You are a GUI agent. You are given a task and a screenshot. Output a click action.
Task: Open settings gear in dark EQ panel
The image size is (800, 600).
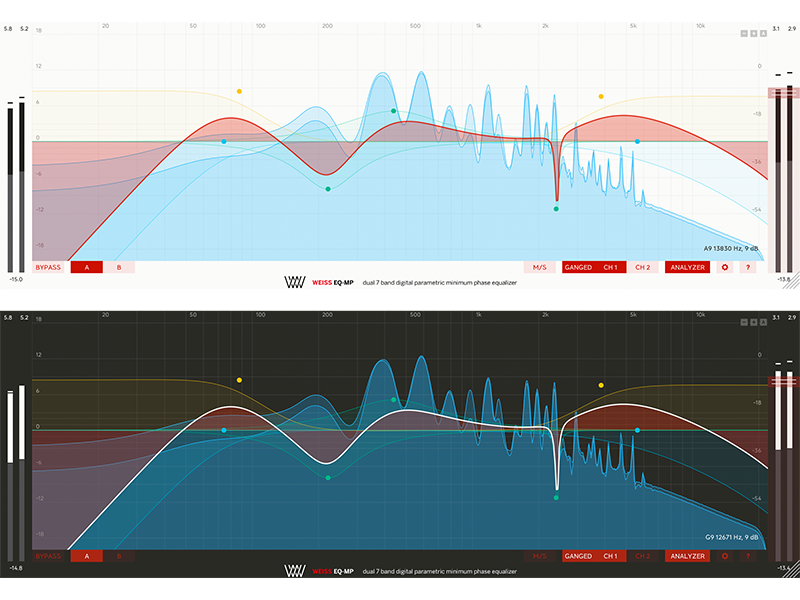tap(725, 556)
